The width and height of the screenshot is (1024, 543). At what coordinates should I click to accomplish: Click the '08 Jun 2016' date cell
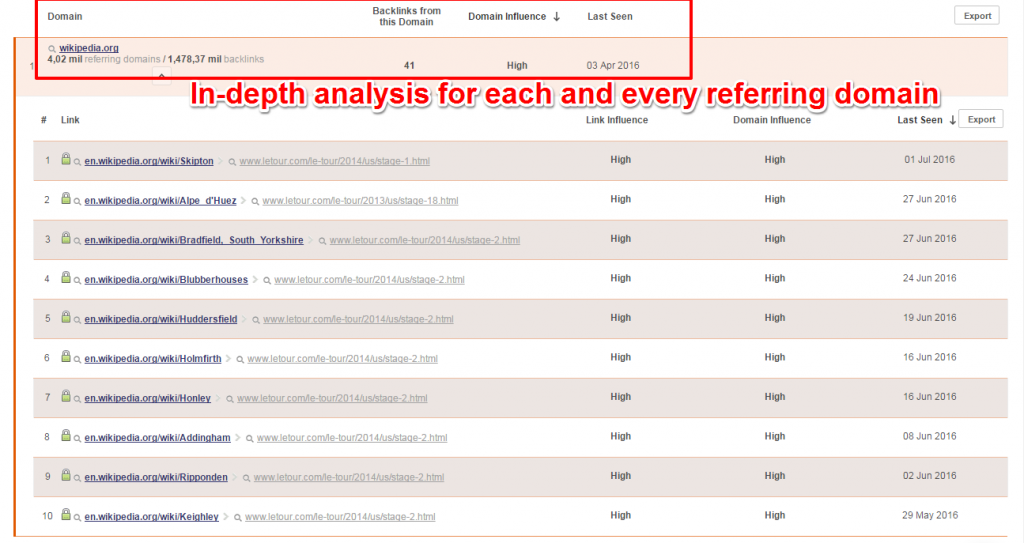pos(929,436)
